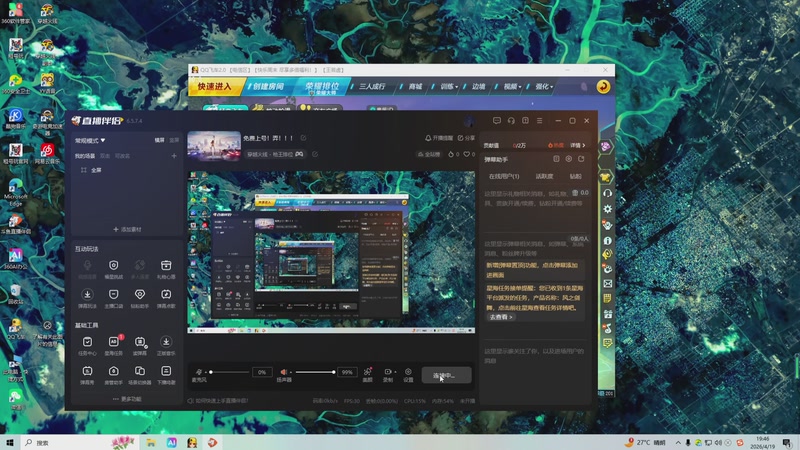
Task: Switch to 活跃度 tab in 弹幕助手
Action: (544, 176)
